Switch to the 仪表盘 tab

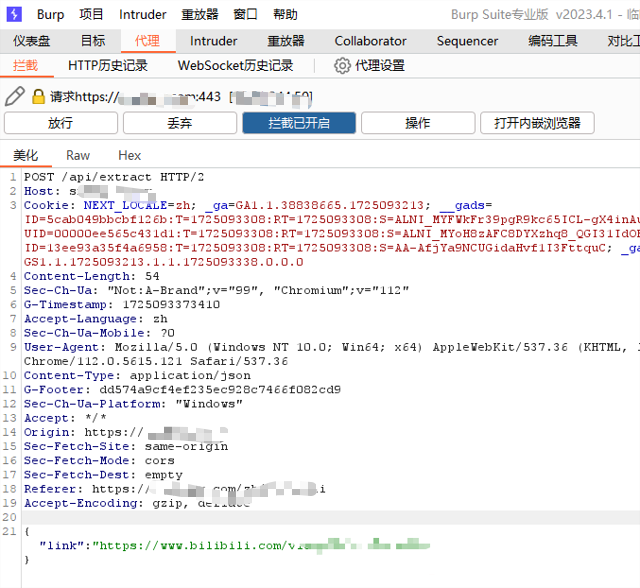(x=32, y=41)
